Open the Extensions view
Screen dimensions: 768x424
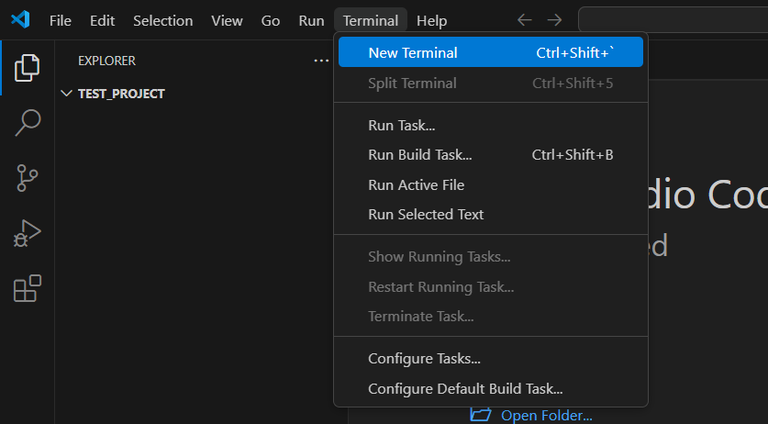tap(27, 289)
